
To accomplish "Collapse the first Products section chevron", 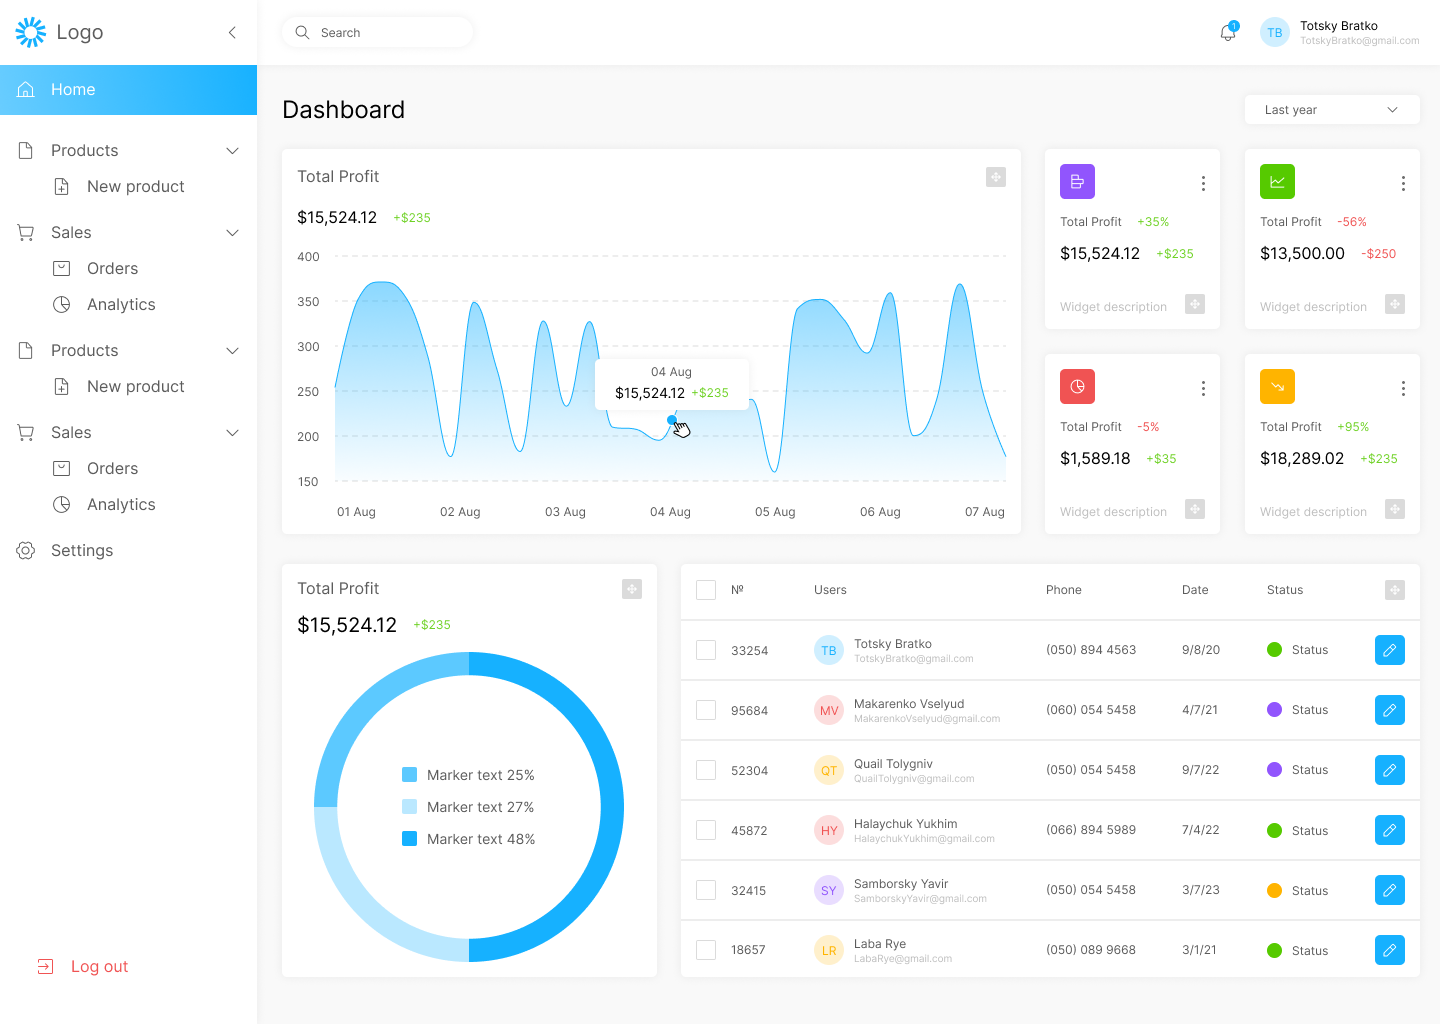I will click(232, 151).
